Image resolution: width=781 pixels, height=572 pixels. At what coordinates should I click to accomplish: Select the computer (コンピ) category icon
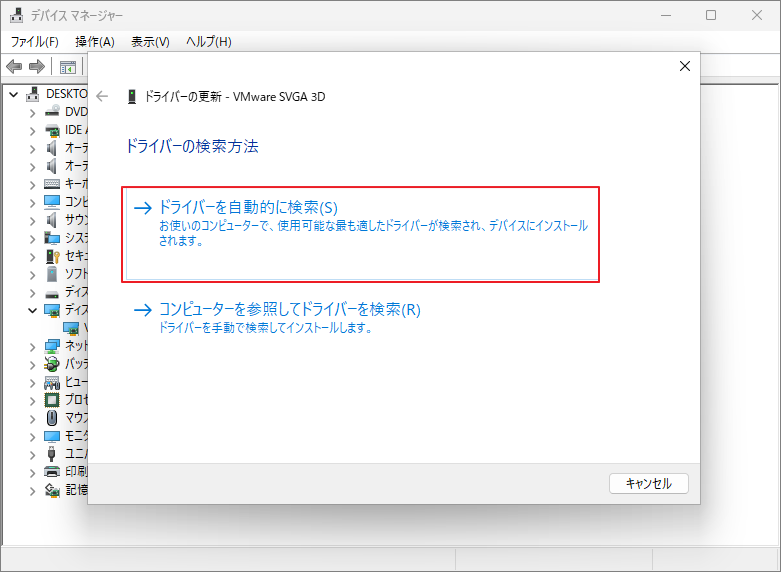pyautogui.click(x=52, y=202)
